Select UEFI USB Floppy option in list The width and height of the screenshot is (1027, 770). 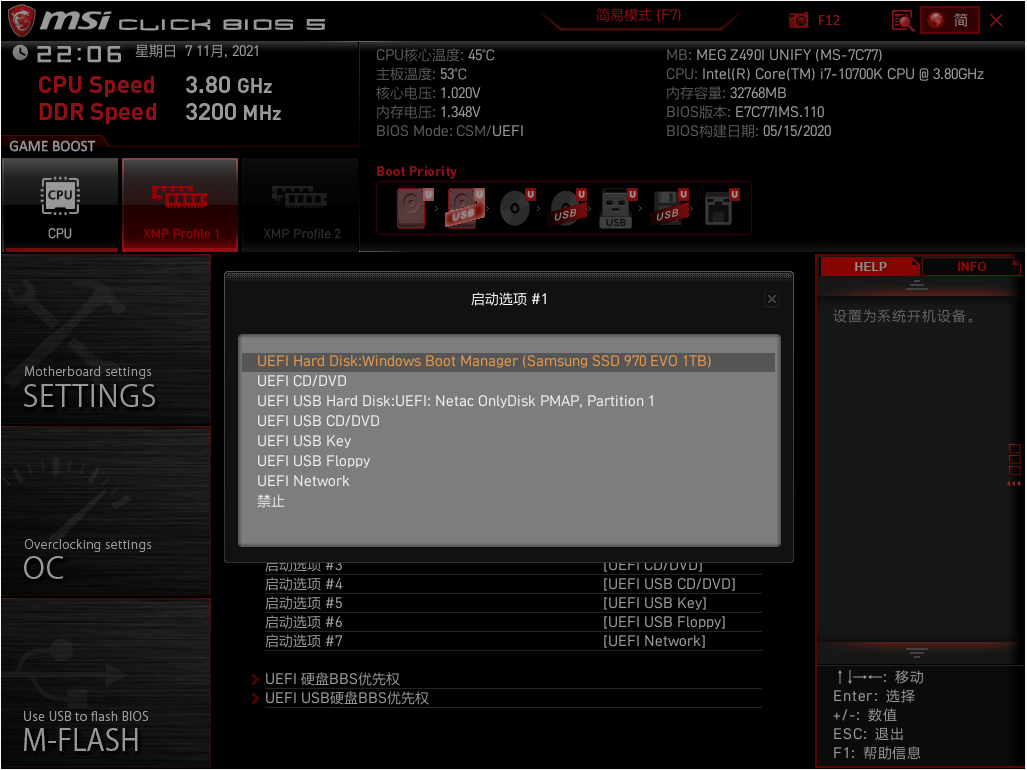(508, 461)
